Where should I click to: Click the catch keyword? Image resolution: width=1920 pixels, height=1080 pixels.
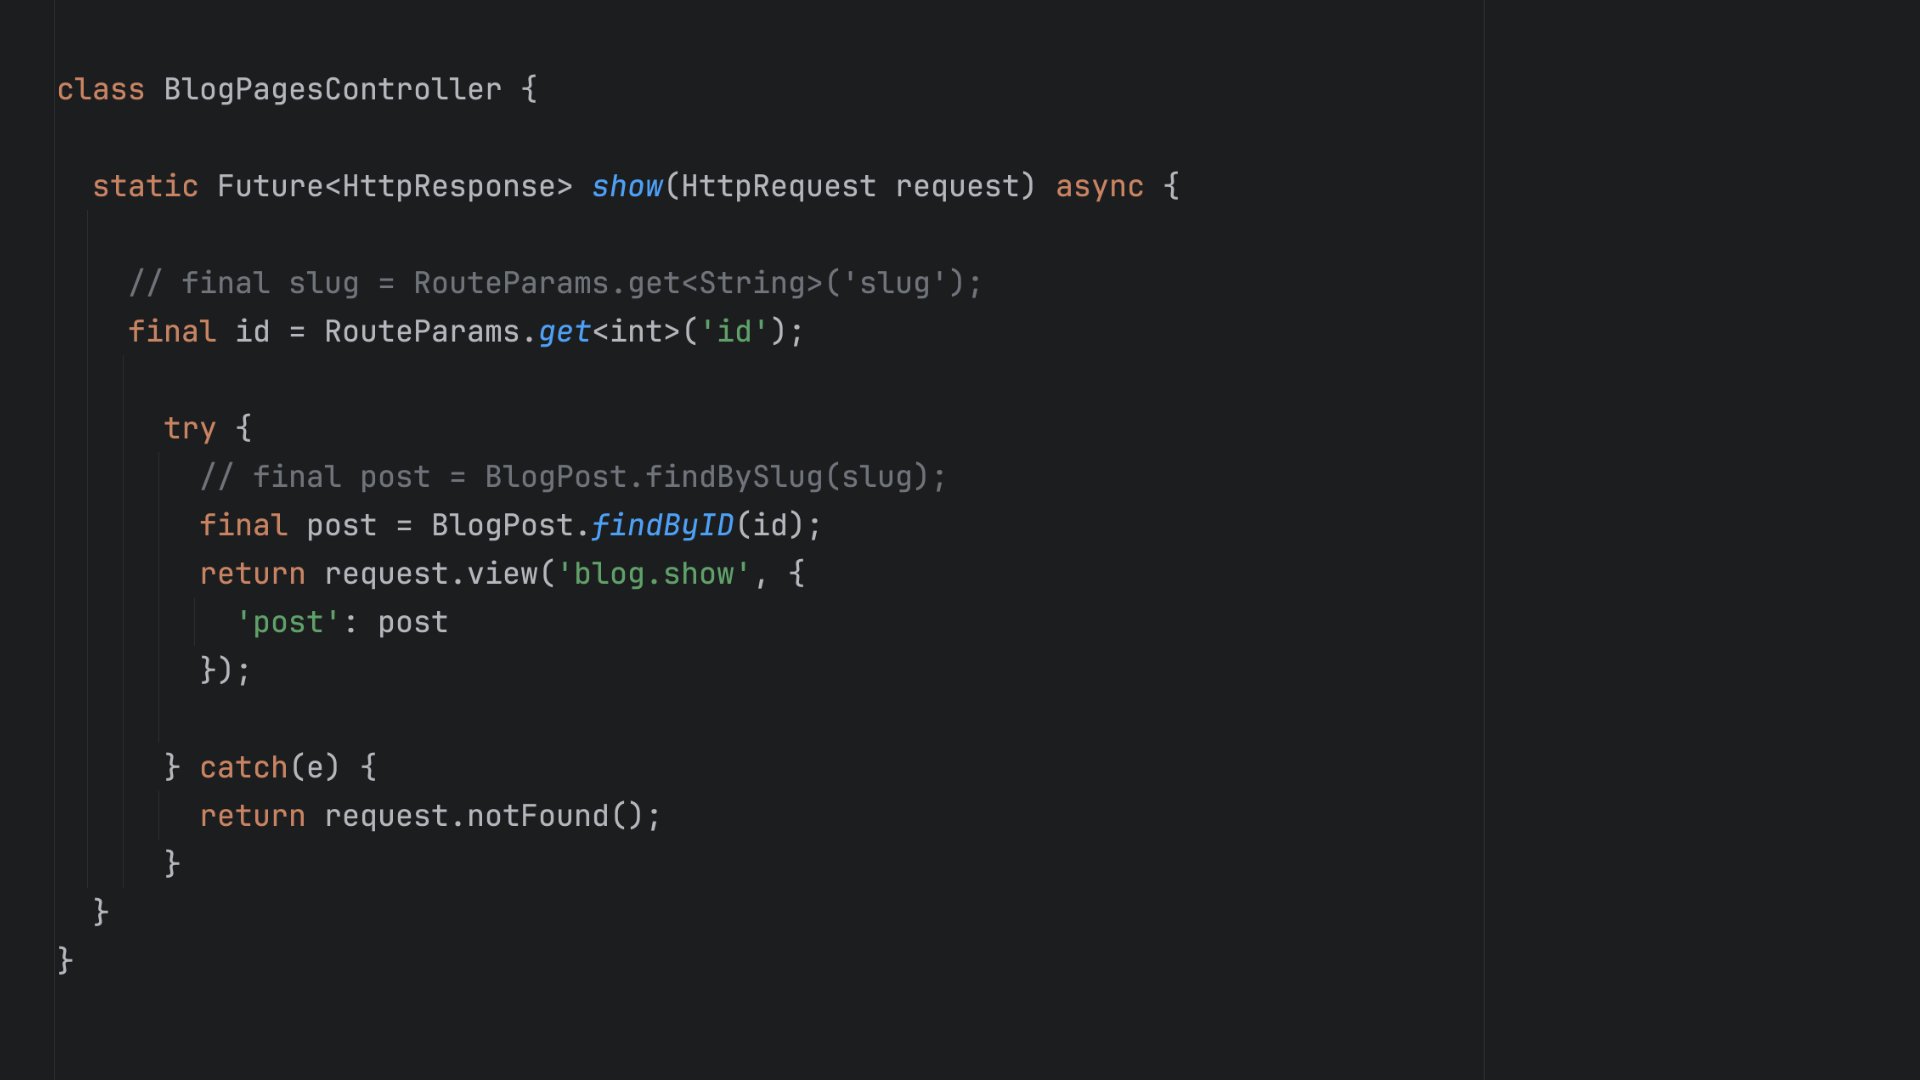243,768
